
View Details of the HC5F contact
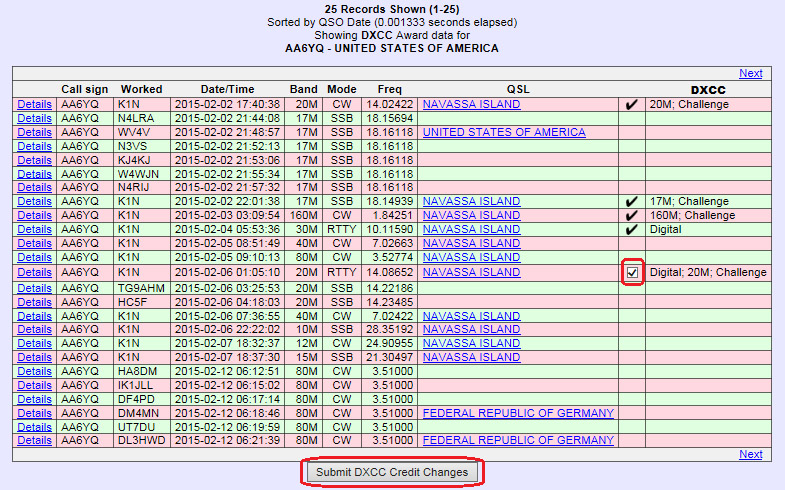click(34, 300)
